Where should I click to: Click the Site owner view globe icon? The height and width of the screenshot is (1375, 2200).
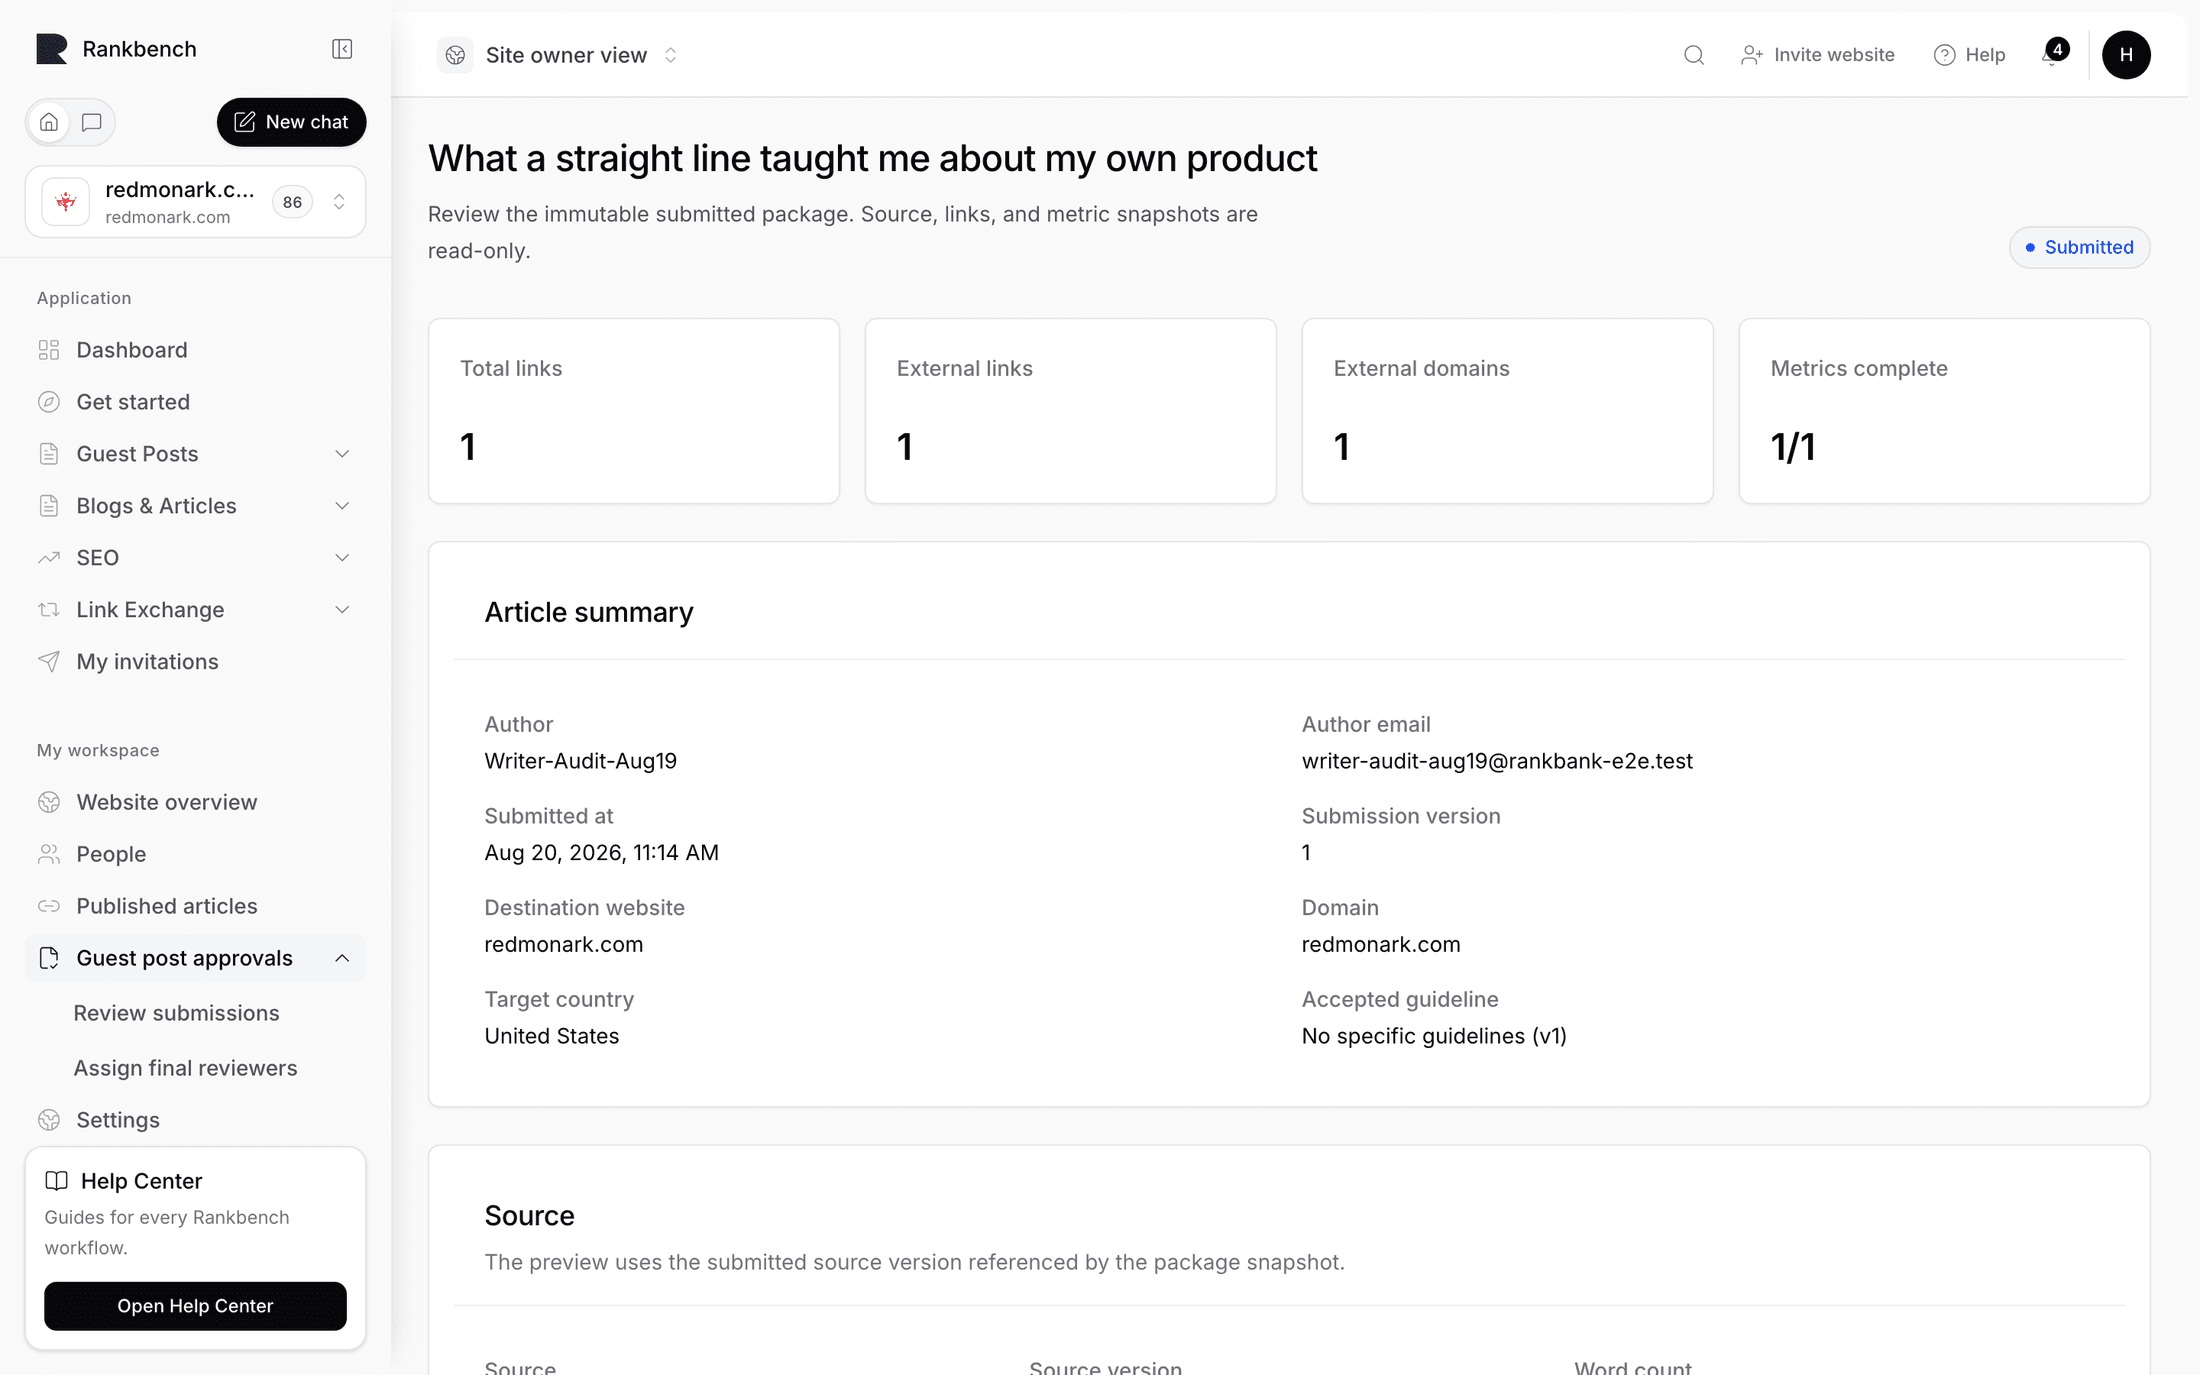(455, 55)
